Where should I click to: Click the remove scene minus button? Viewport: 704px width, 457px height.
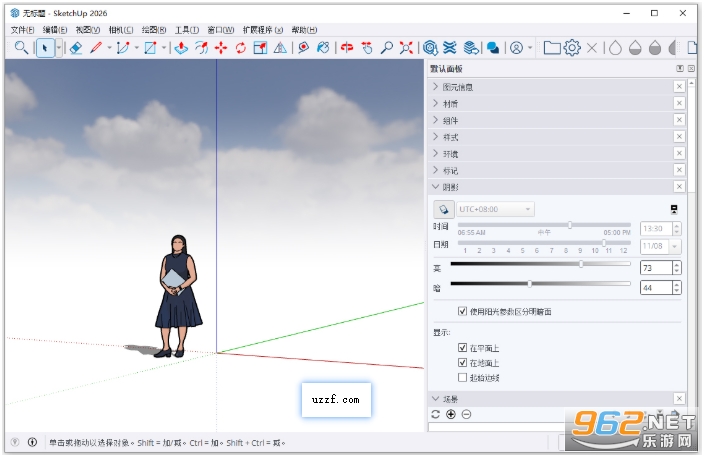coord(466,414)
